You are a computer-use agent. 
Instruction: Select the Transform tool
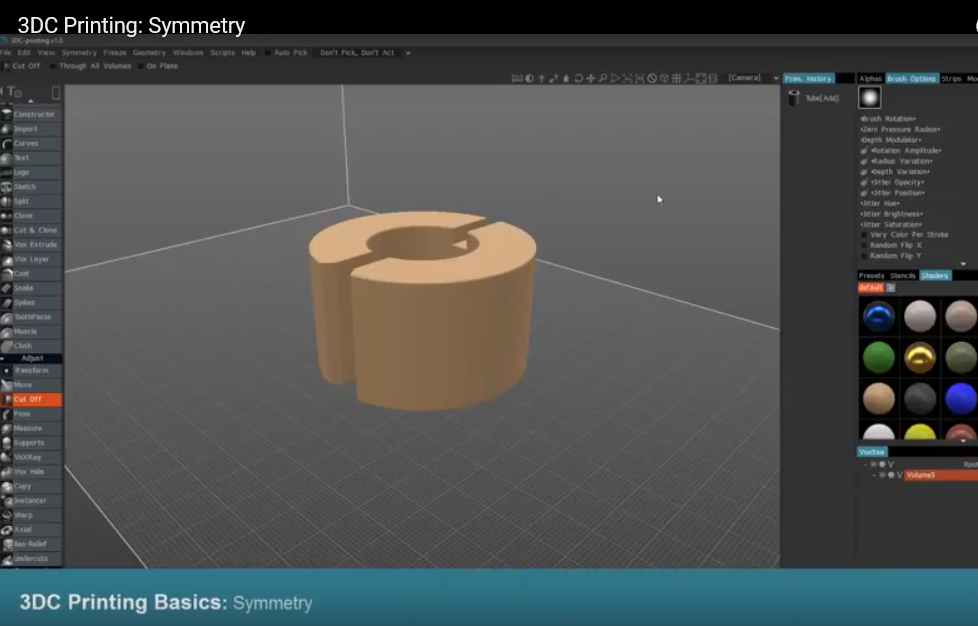[31, 370]
